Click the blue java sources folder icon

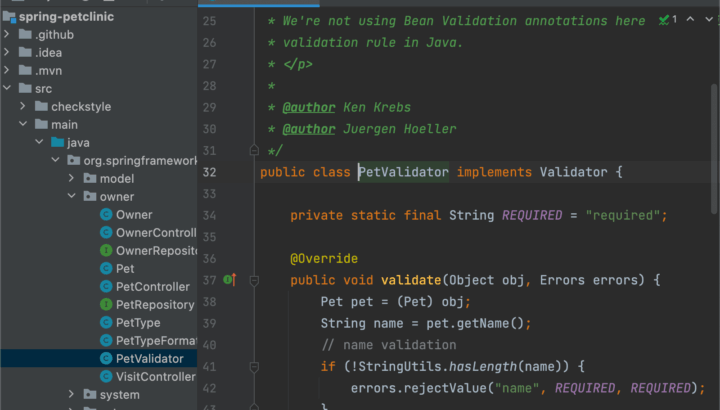pyautogui.click(x=57, y=142)
